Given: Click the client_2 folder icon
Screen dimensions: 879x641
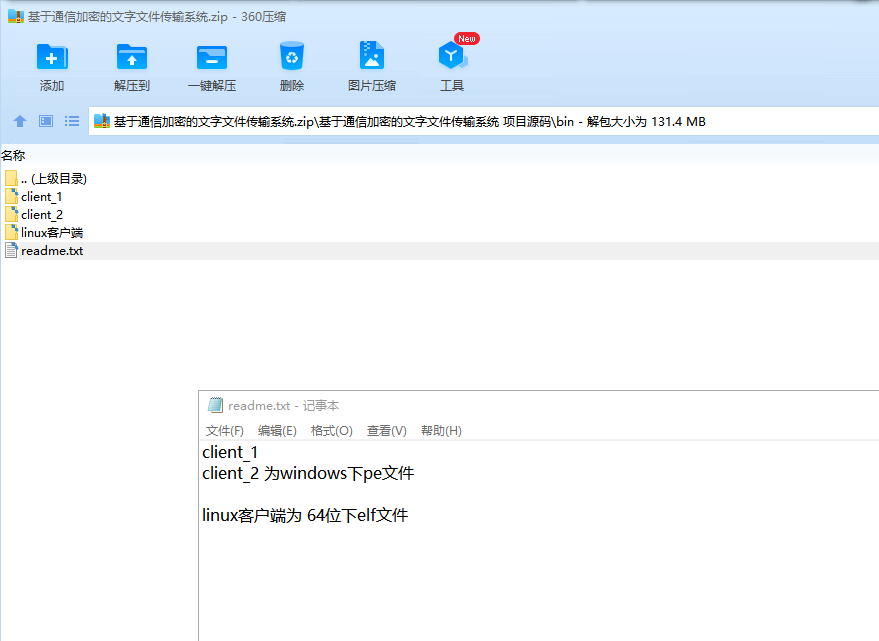Looking at the screenshot, I should pyautogui.click(x=11, y=214).
